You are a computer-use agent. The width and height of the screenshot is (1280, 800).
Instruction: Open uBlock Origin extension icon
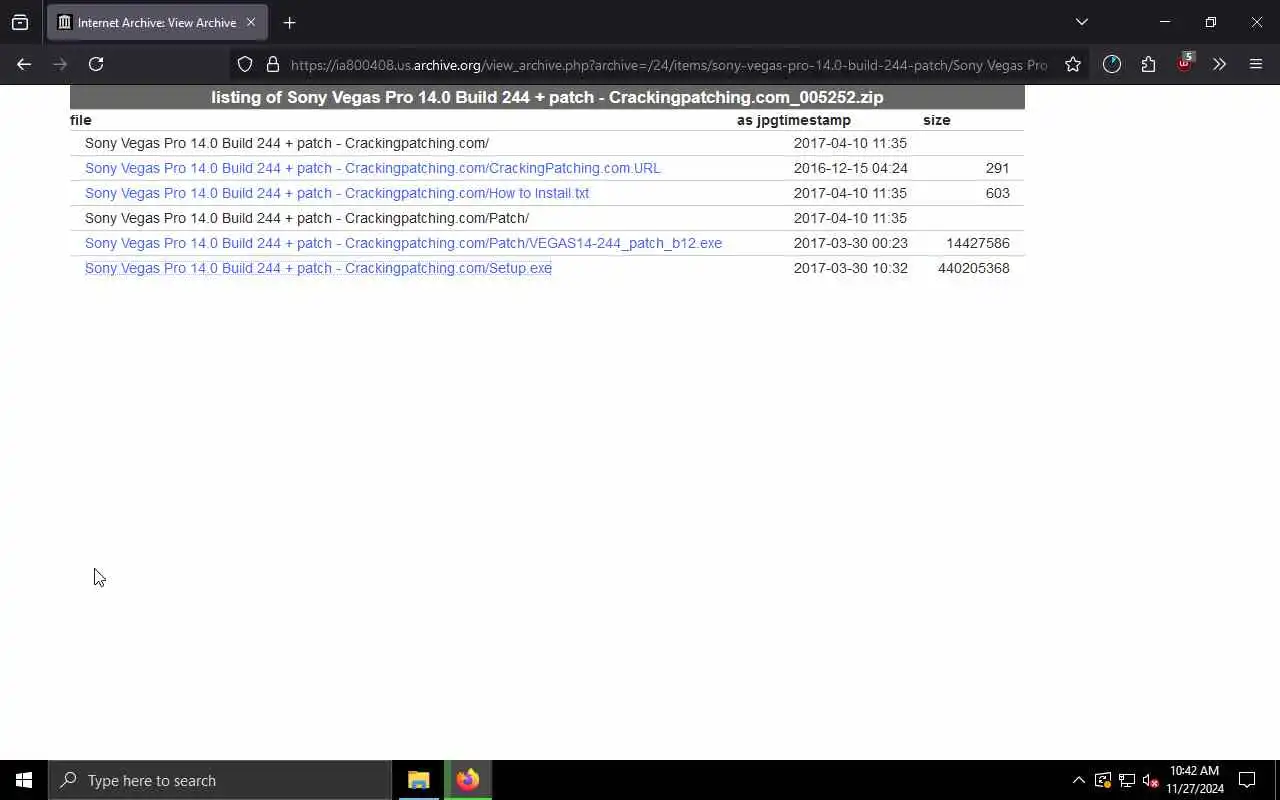pyautogui.click(x=1185, y=63)
